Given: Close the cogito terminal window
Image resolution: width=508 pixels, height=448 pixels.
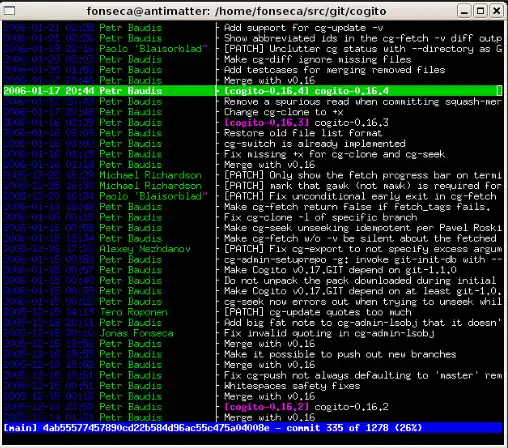Looking at the screenshot, I should 496,11.
